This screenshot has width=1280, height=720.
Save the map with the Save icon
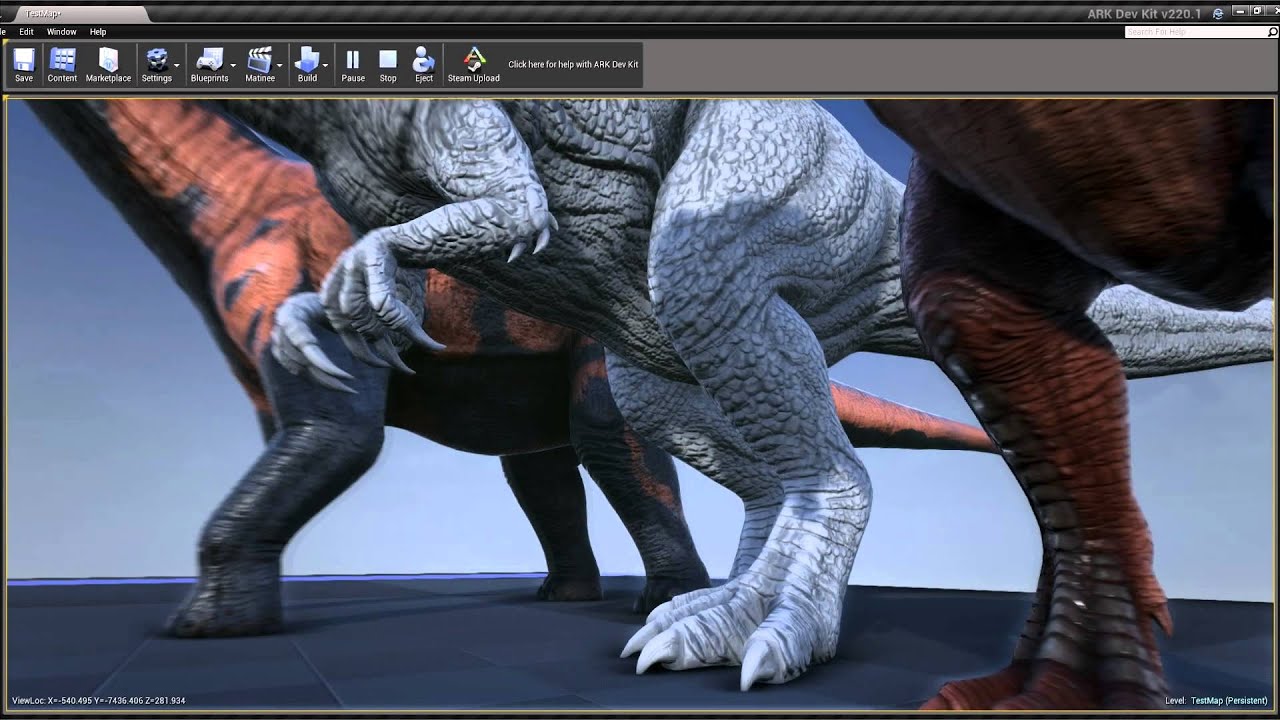pos(24,64)
